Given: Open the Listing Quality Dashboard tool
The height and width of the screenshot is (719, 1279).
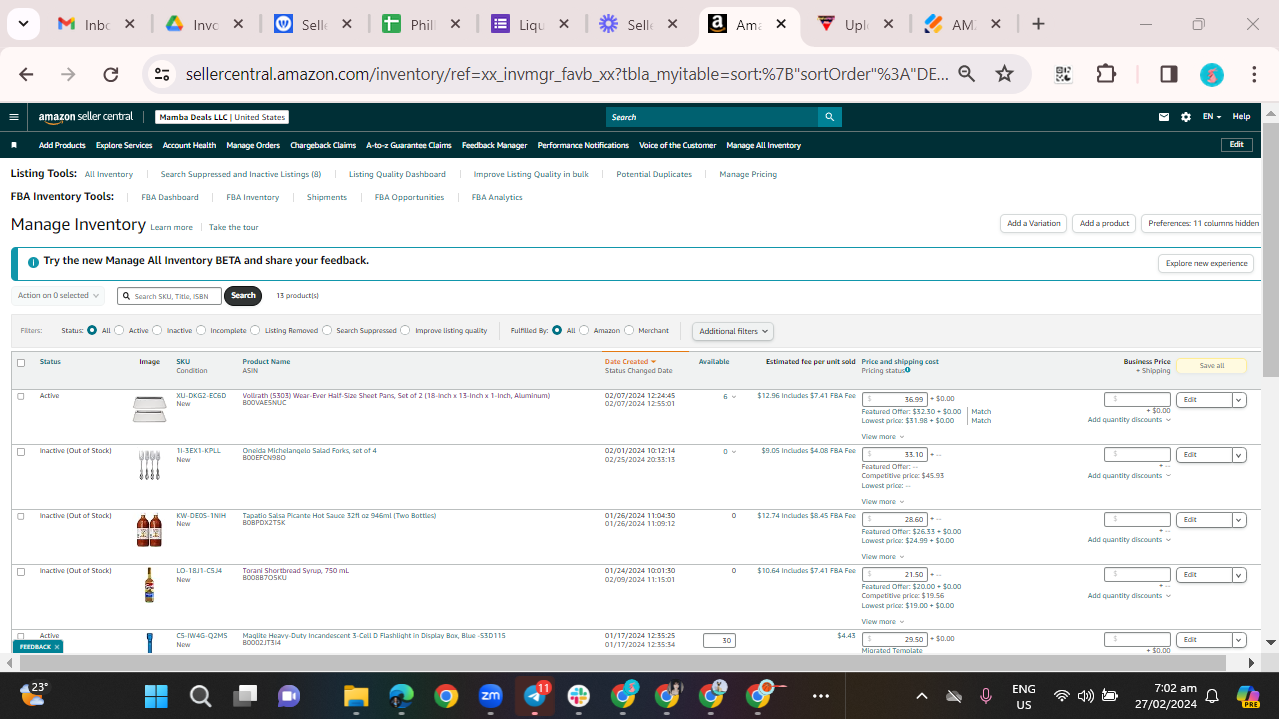Looking at the screenshot, I should pos(397,174).
